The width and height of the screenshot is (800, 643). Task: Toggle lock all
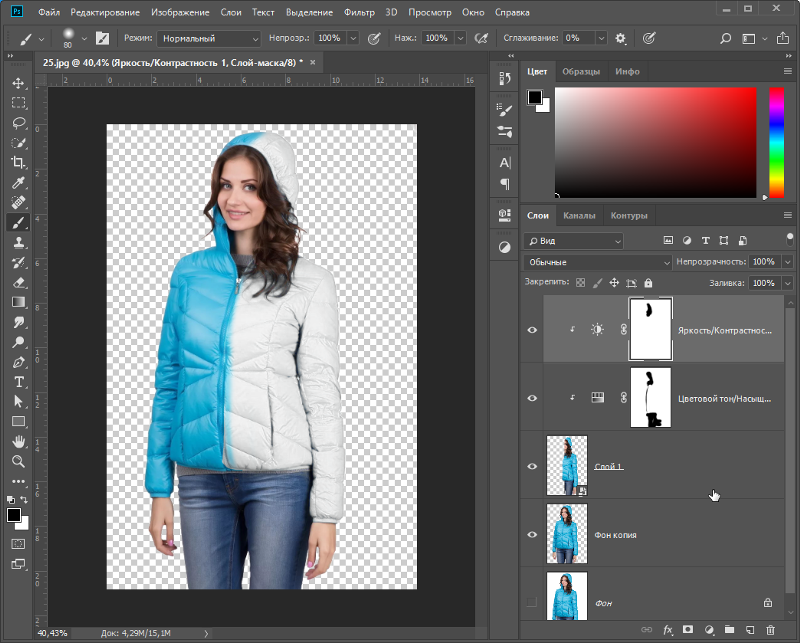pyautogui.click(x=648, y=283)
